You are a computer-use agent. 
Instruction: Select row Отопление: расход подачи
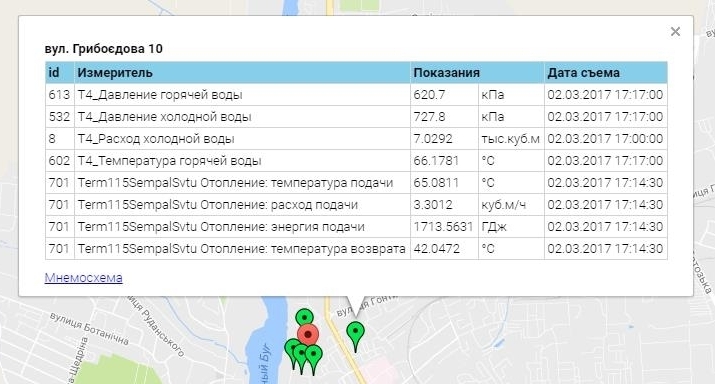356,205
